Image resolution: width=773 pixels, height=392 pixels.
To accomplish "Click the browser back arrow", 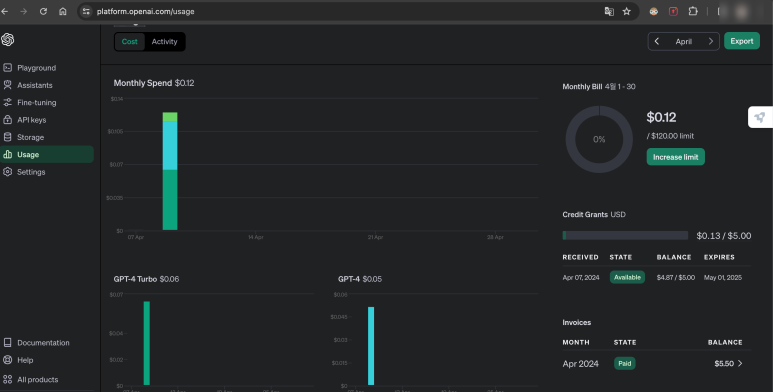I will pyautogui.click(x=5, y=11).
